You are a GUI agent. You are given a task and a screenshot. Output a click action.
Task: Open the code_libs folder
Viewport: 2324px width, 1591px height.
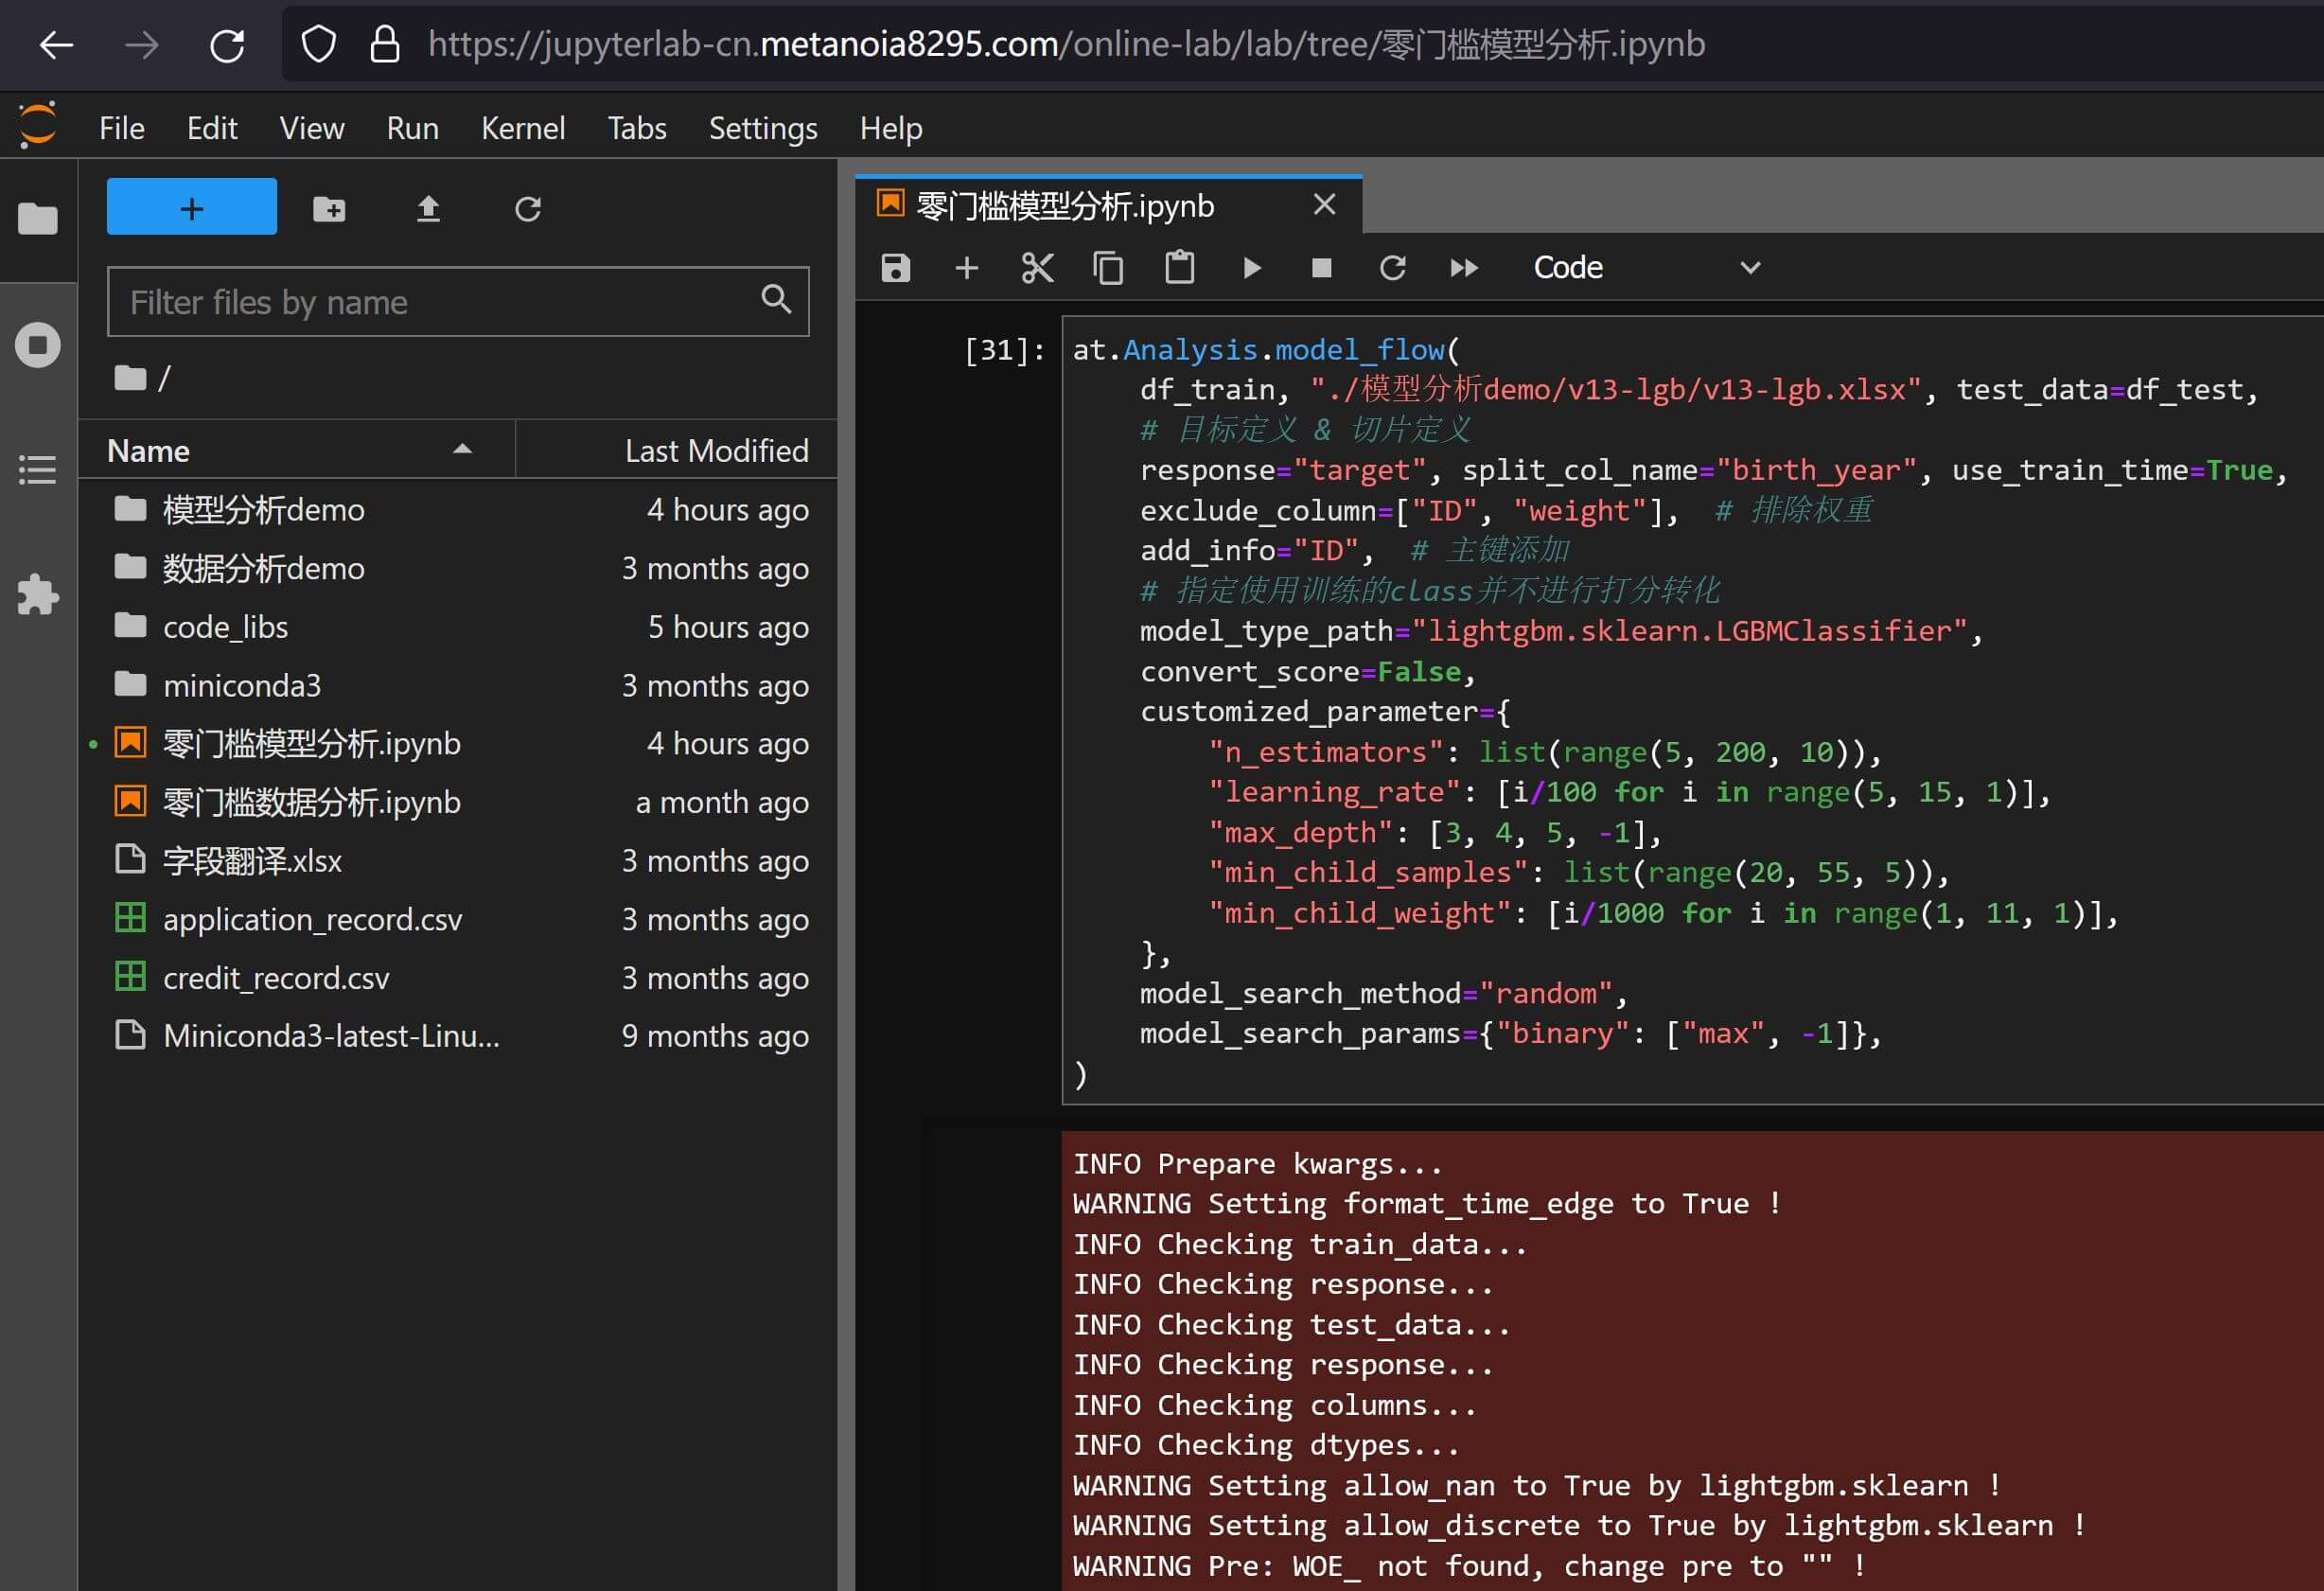coord(225,627)
